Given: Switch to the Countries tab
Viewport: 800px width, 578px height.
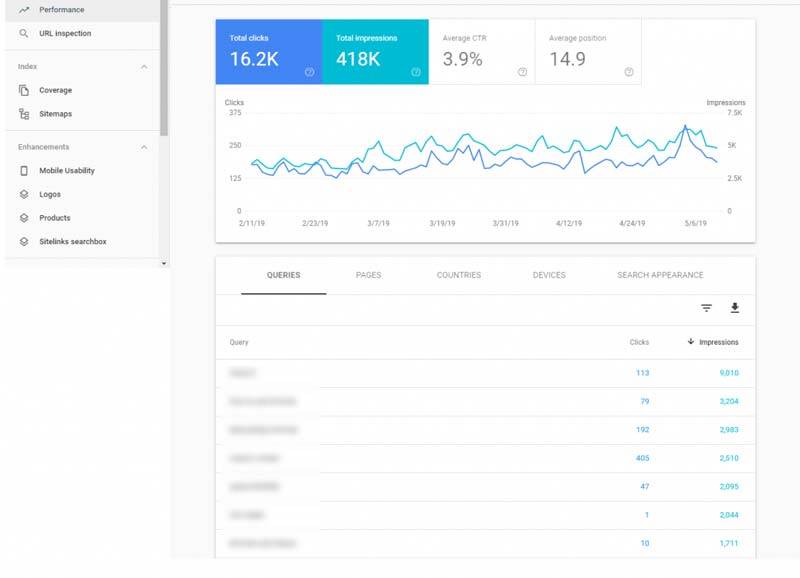Looking at the screenshot, I should point(458,275).
